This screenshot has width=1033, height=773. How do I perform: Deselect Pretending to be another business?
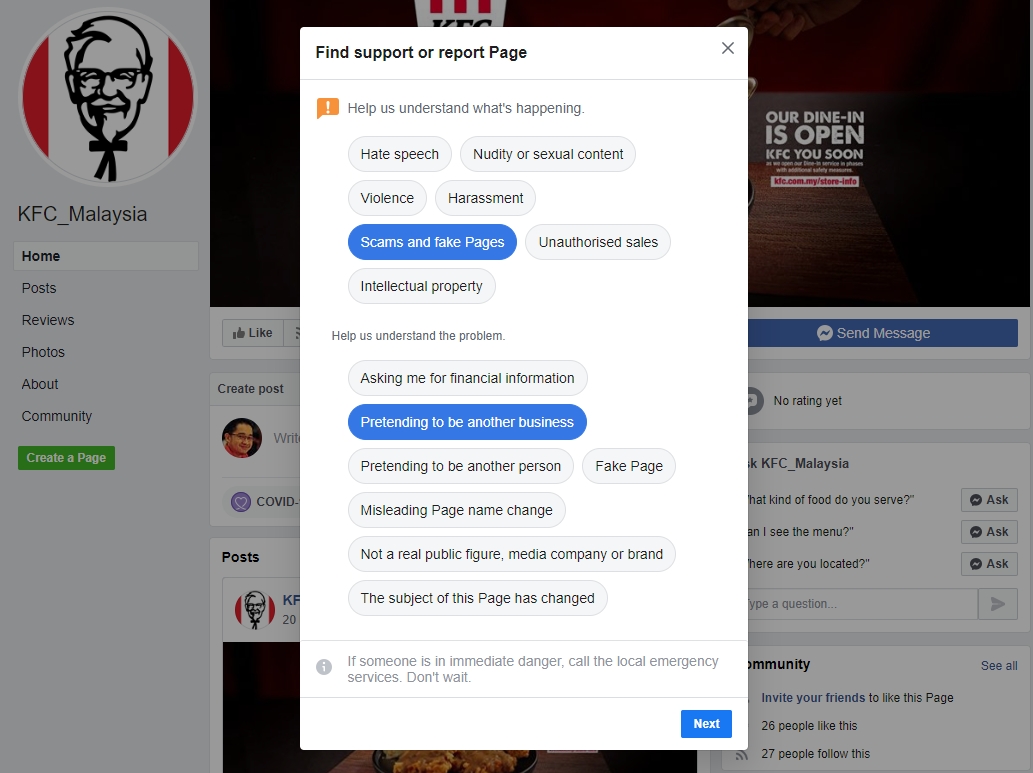coord(467,422)
